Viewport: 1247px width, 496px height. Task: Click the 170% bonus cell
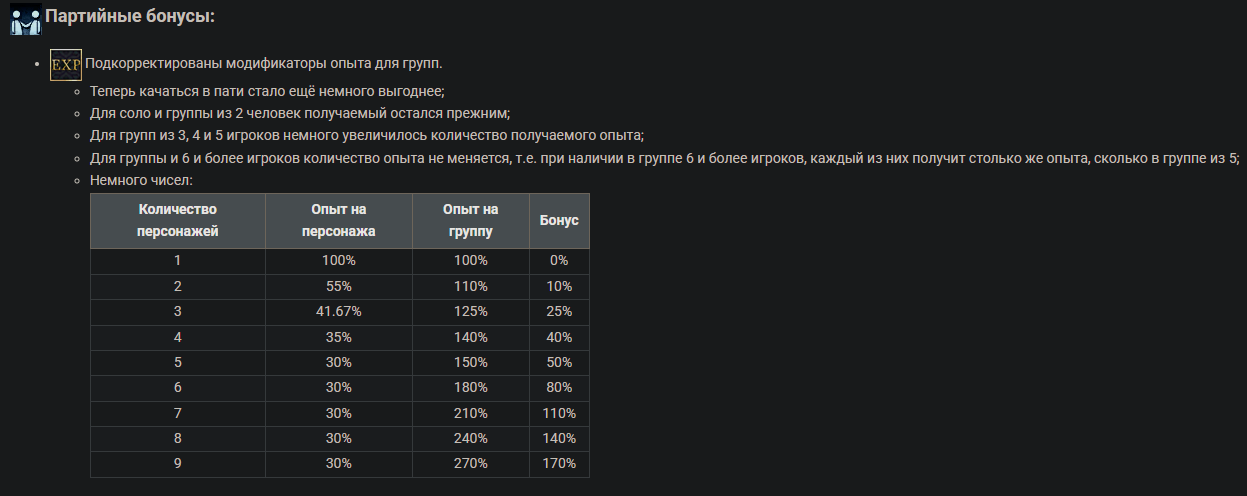pos(559,464)
